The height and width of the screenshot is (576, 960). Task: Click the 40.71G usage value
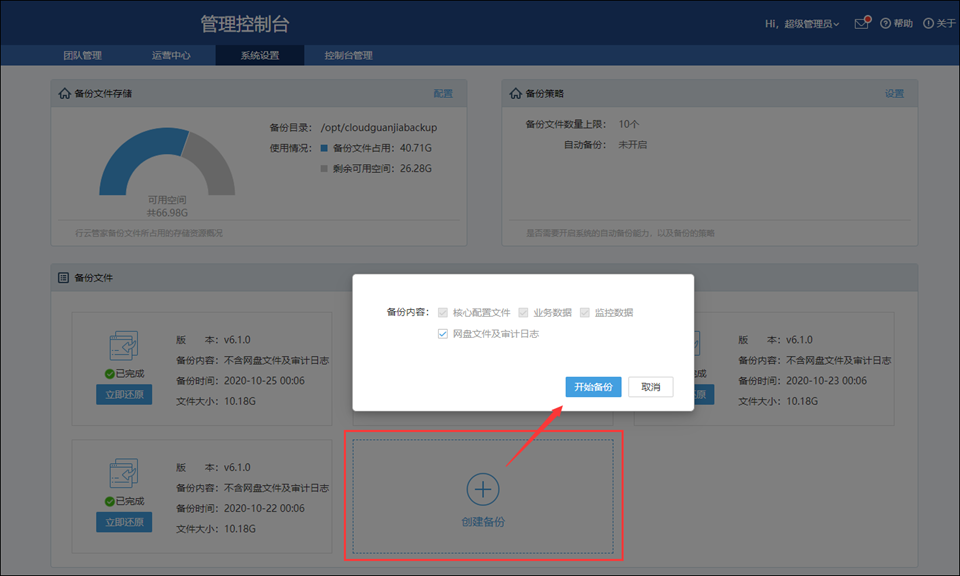pos(416,148)
